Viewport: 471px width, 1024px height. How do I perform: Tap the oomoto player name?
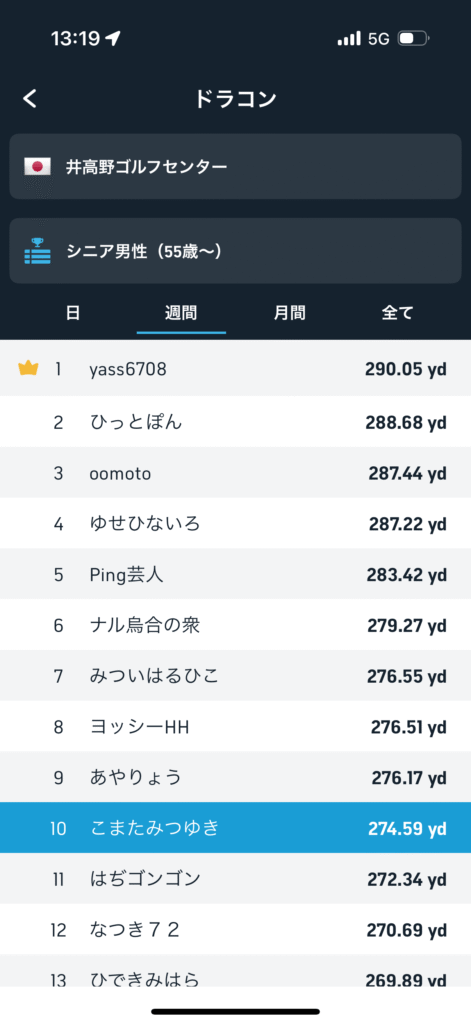pos(120,473)
